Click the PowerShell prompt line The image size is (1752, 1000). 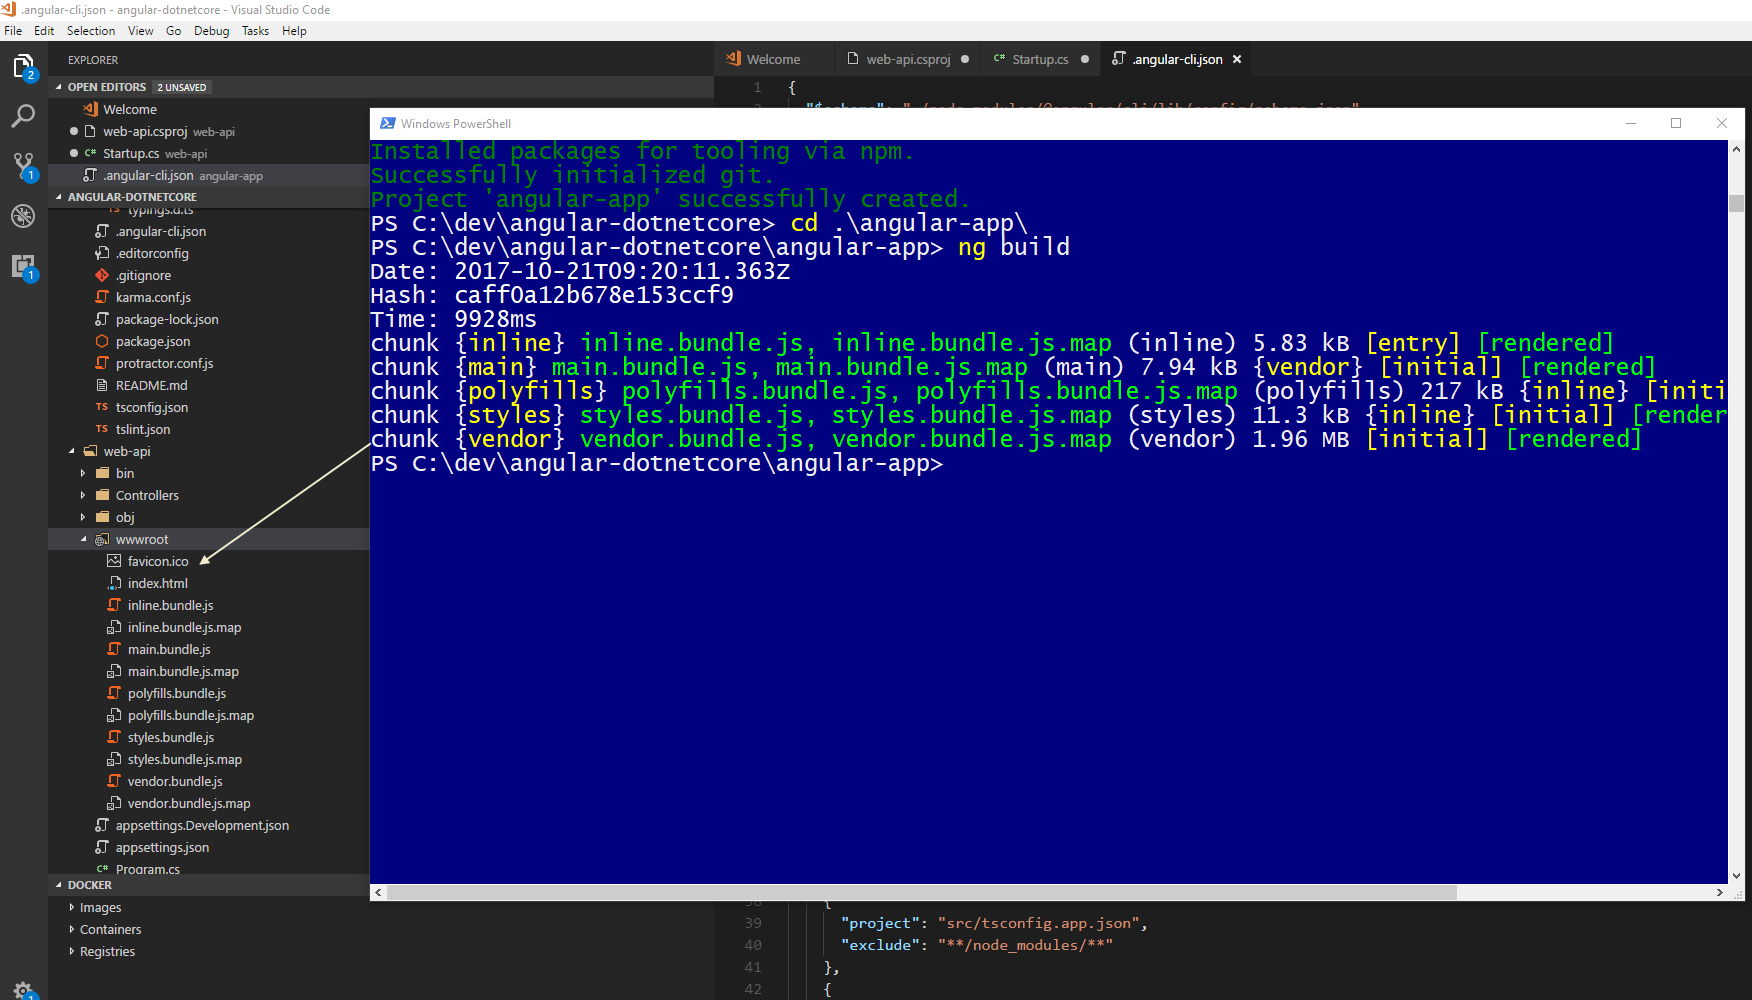pyautogui.click(x=657, y=463)
